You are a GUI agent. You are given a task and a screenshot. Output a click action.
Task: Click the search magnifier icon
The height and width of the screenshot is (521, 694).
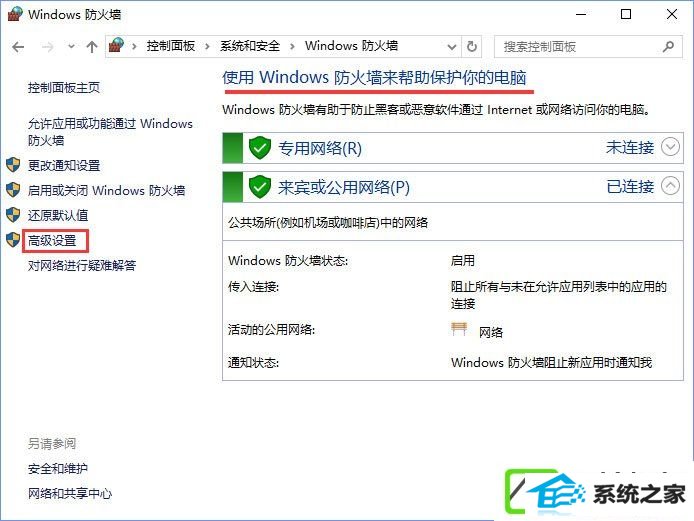click(668, 46)
